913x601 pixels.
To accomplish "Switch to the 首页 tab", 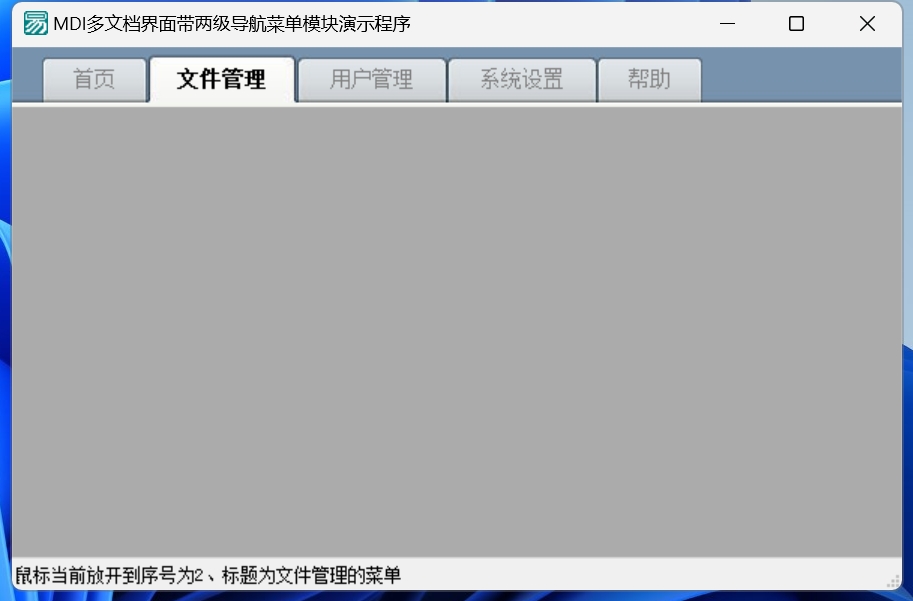I will [x=94, y=80].
